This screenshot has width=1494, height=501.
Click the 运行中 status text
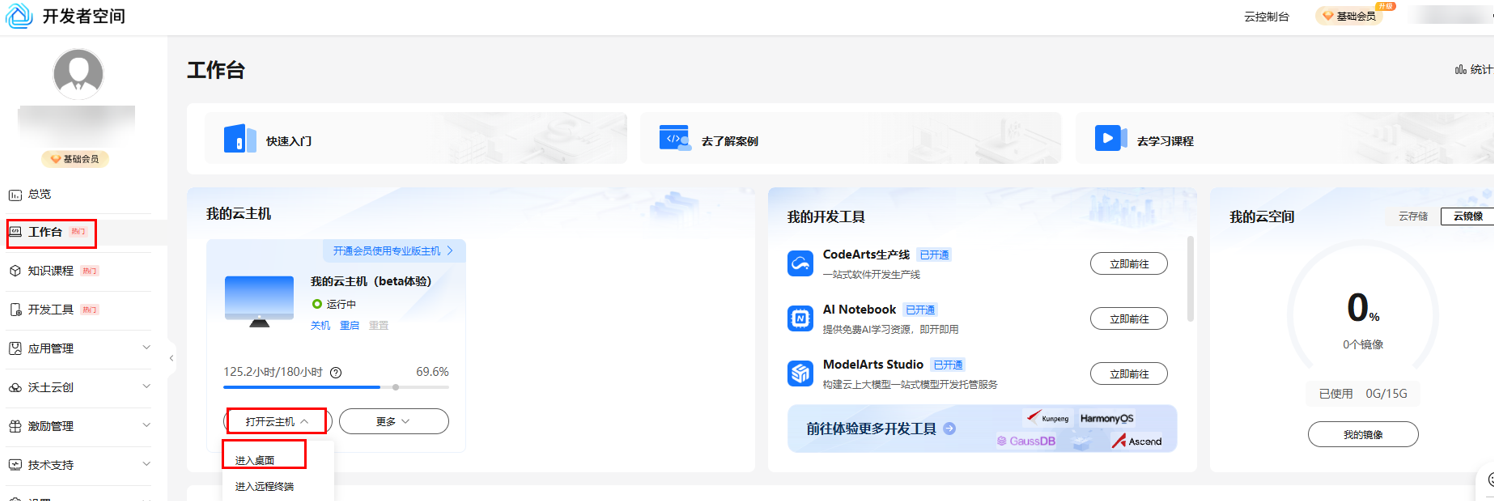tap(341, 304)
